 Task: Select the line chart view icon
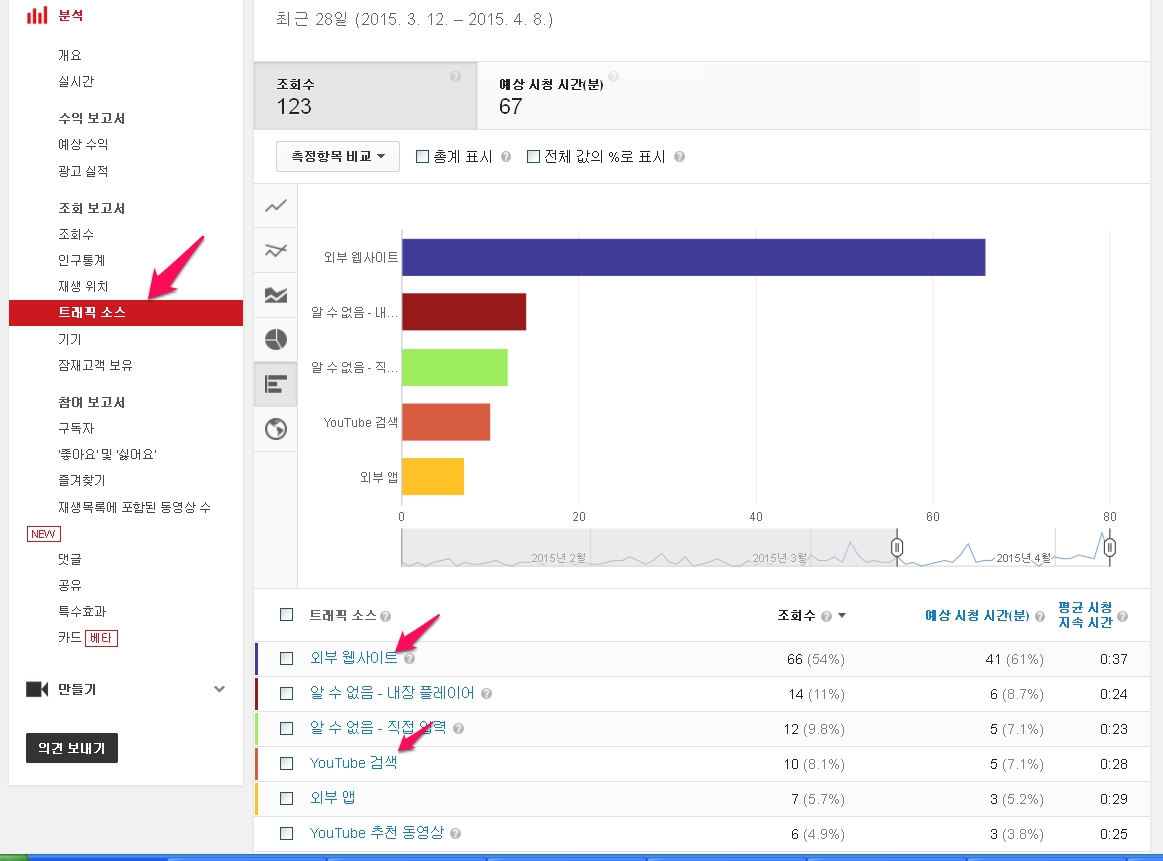tap(276, 206)
